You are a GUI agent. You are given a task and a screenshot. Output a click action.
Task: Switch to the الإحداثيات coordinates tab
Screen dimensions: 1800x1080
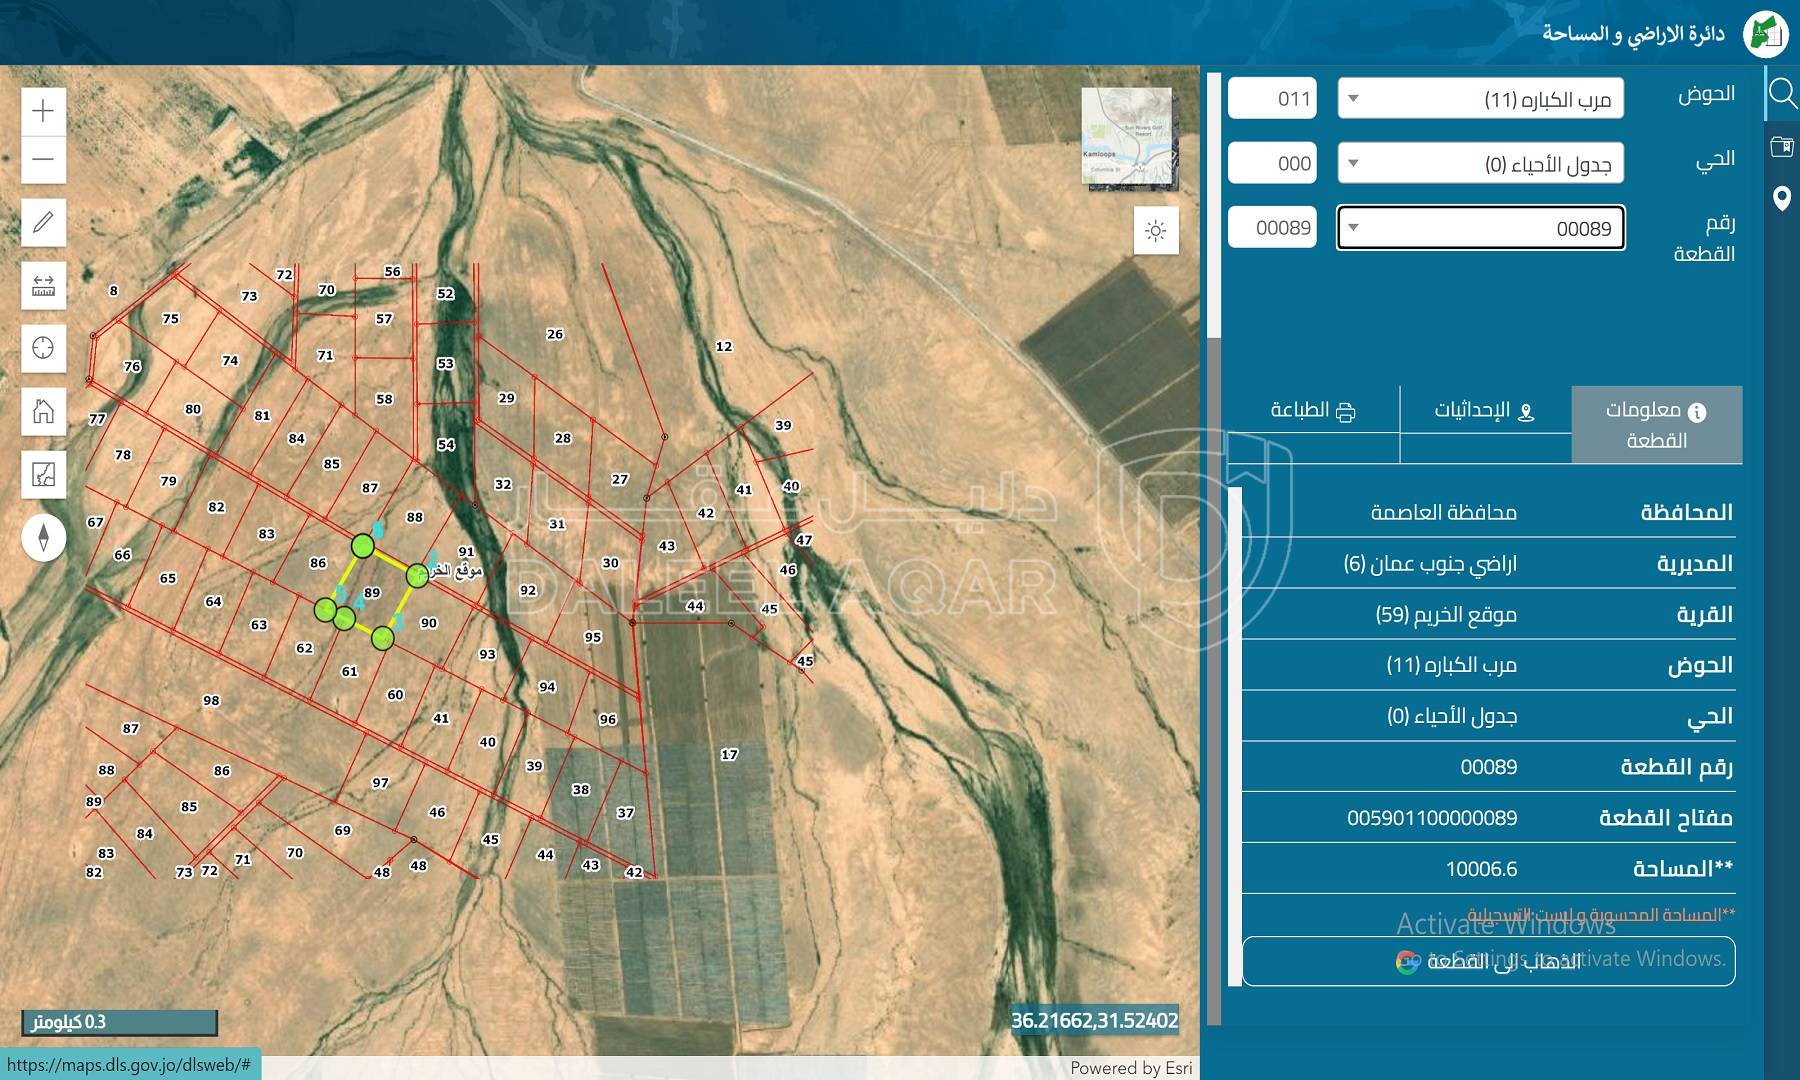[x=1485, y=411]
